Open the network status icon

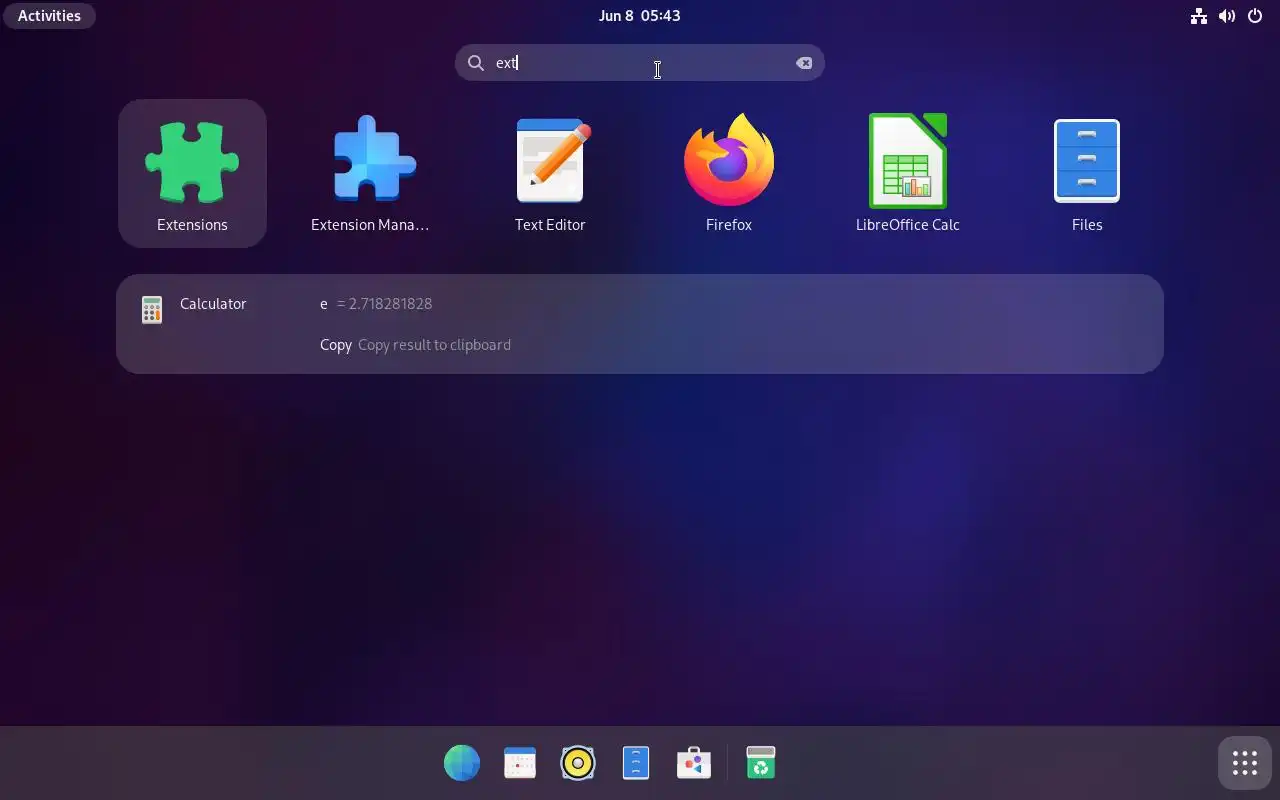coord(1199,16)
